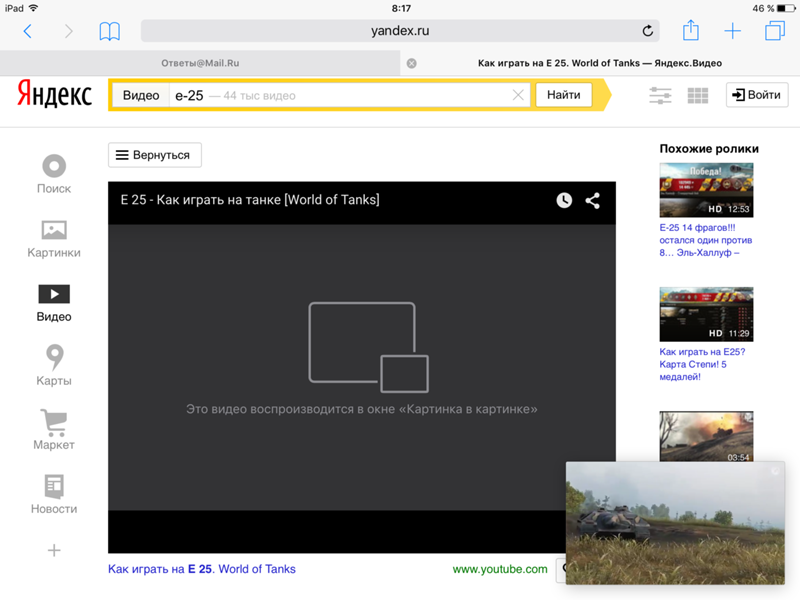Open link 'Е-25 14 фрагов!!!'
The width and height of the screenshot is (800, 600).
pyautogui.click(x=706, y=240)
